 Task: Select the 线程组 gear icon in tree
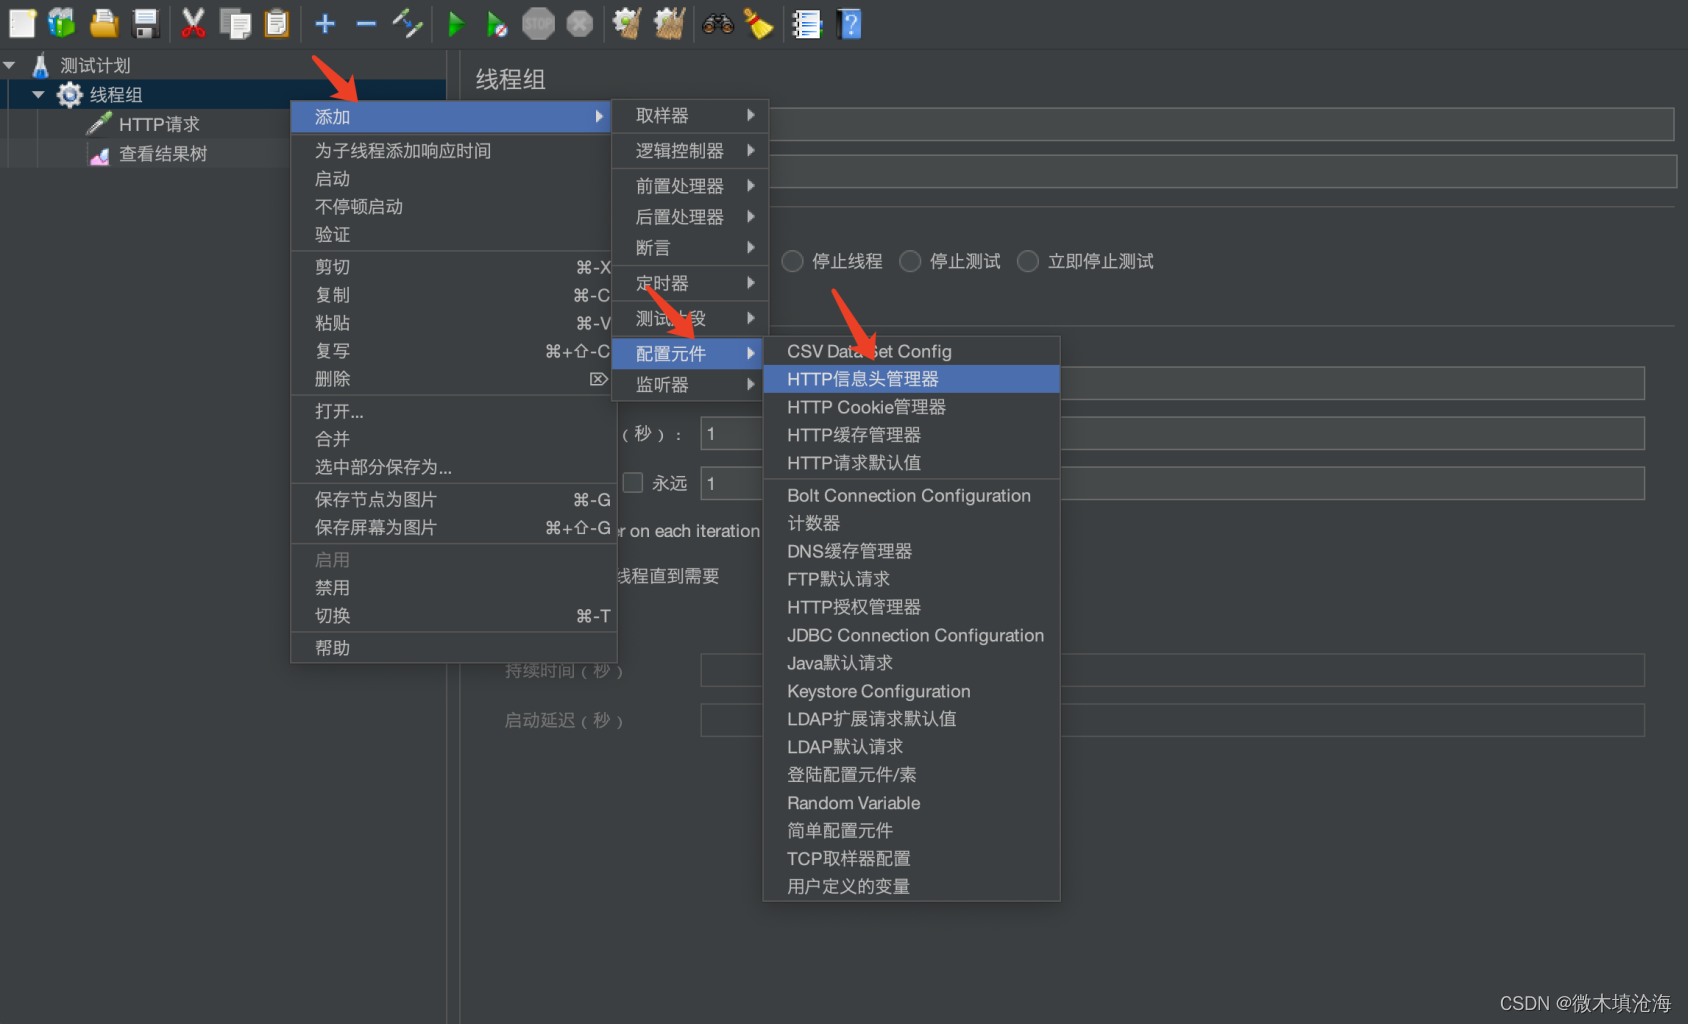pos(69,95)
